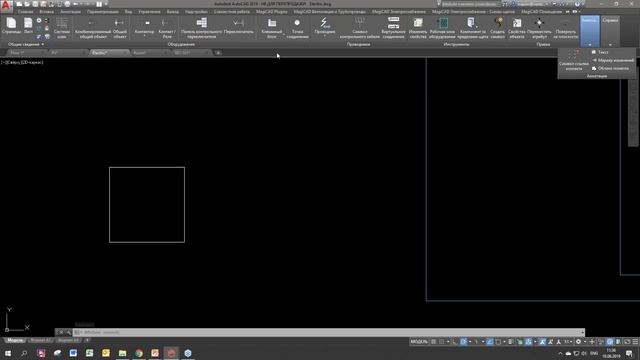Click the Лист ribbon icon

point(28,26)
